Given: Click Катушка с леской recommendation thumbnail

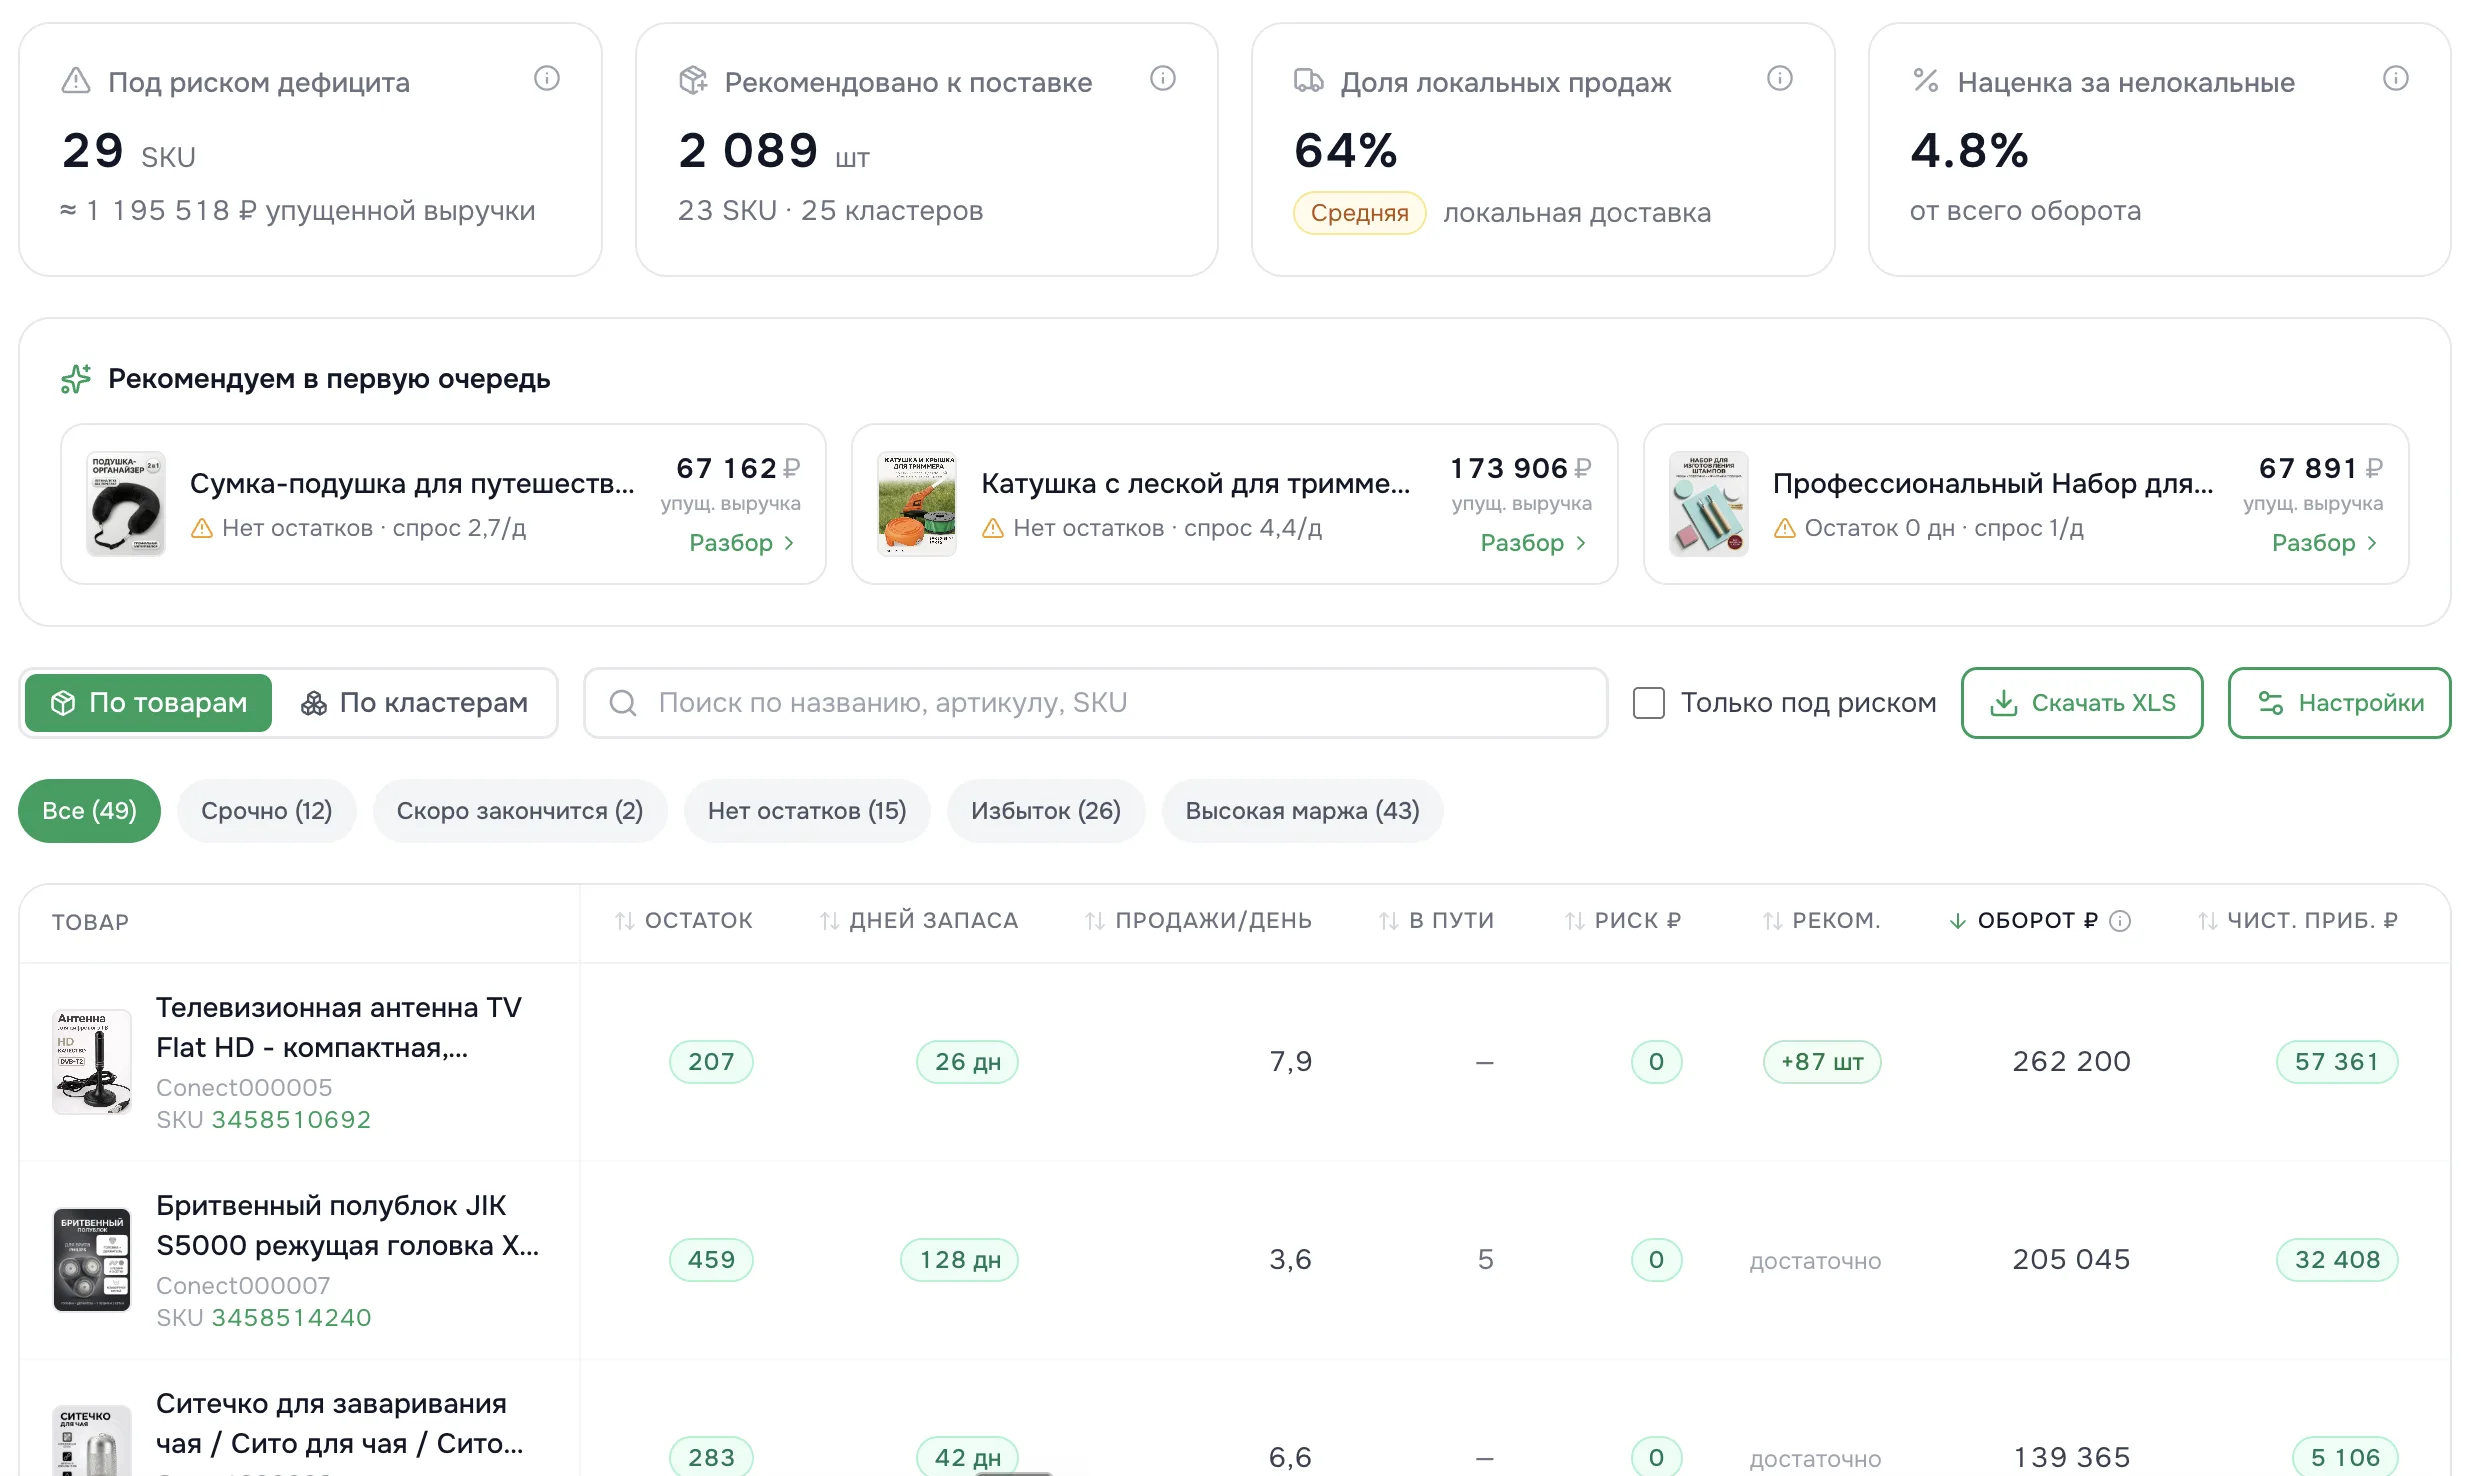Looking at the screenshot, I should 917,504.
